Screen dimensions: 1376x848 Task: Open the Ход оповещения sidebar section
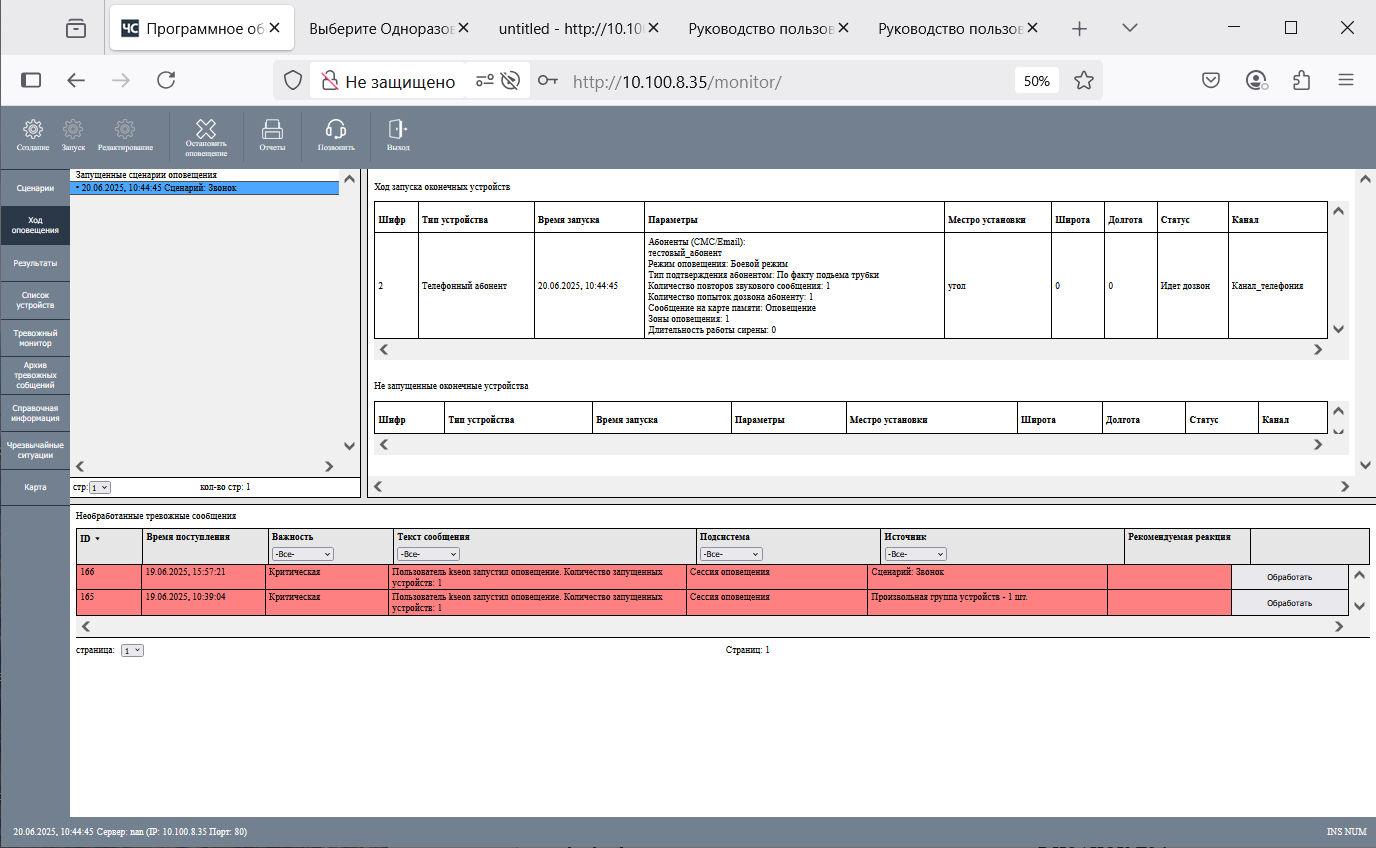[35, 225]
